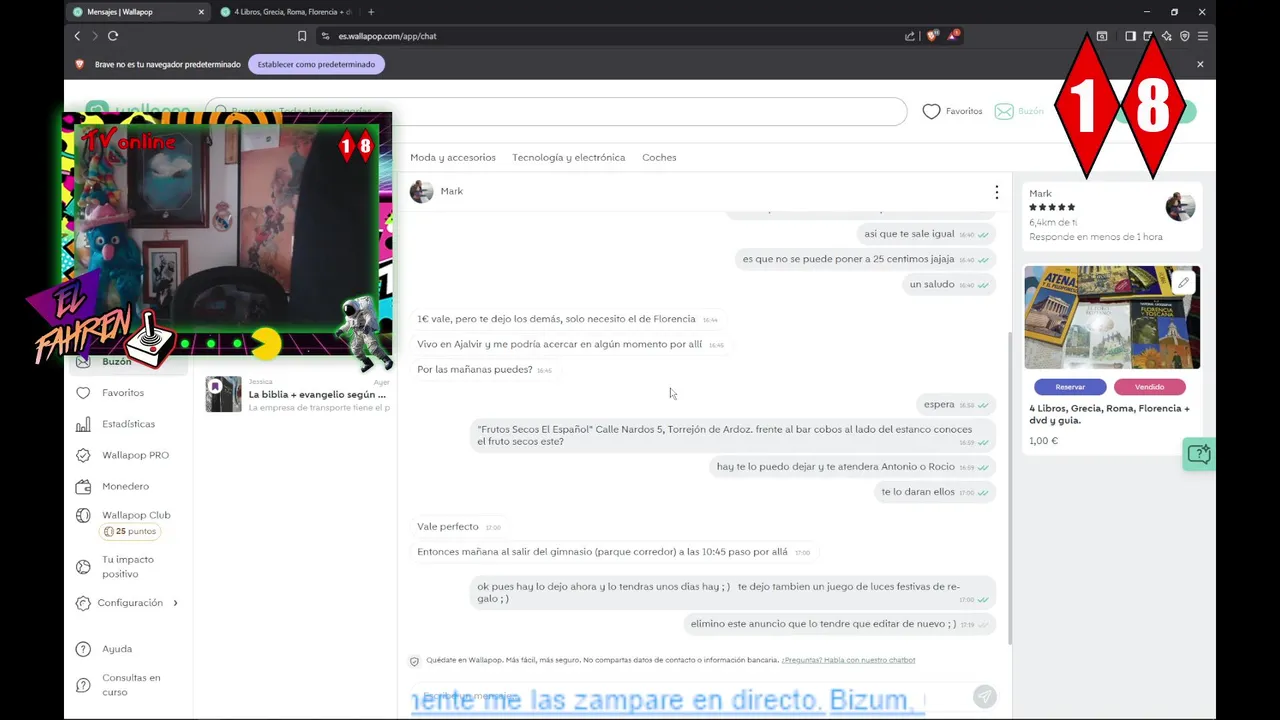Open the Brave Shields lion icon
1280x720 pixels.
tap(932, 36)
